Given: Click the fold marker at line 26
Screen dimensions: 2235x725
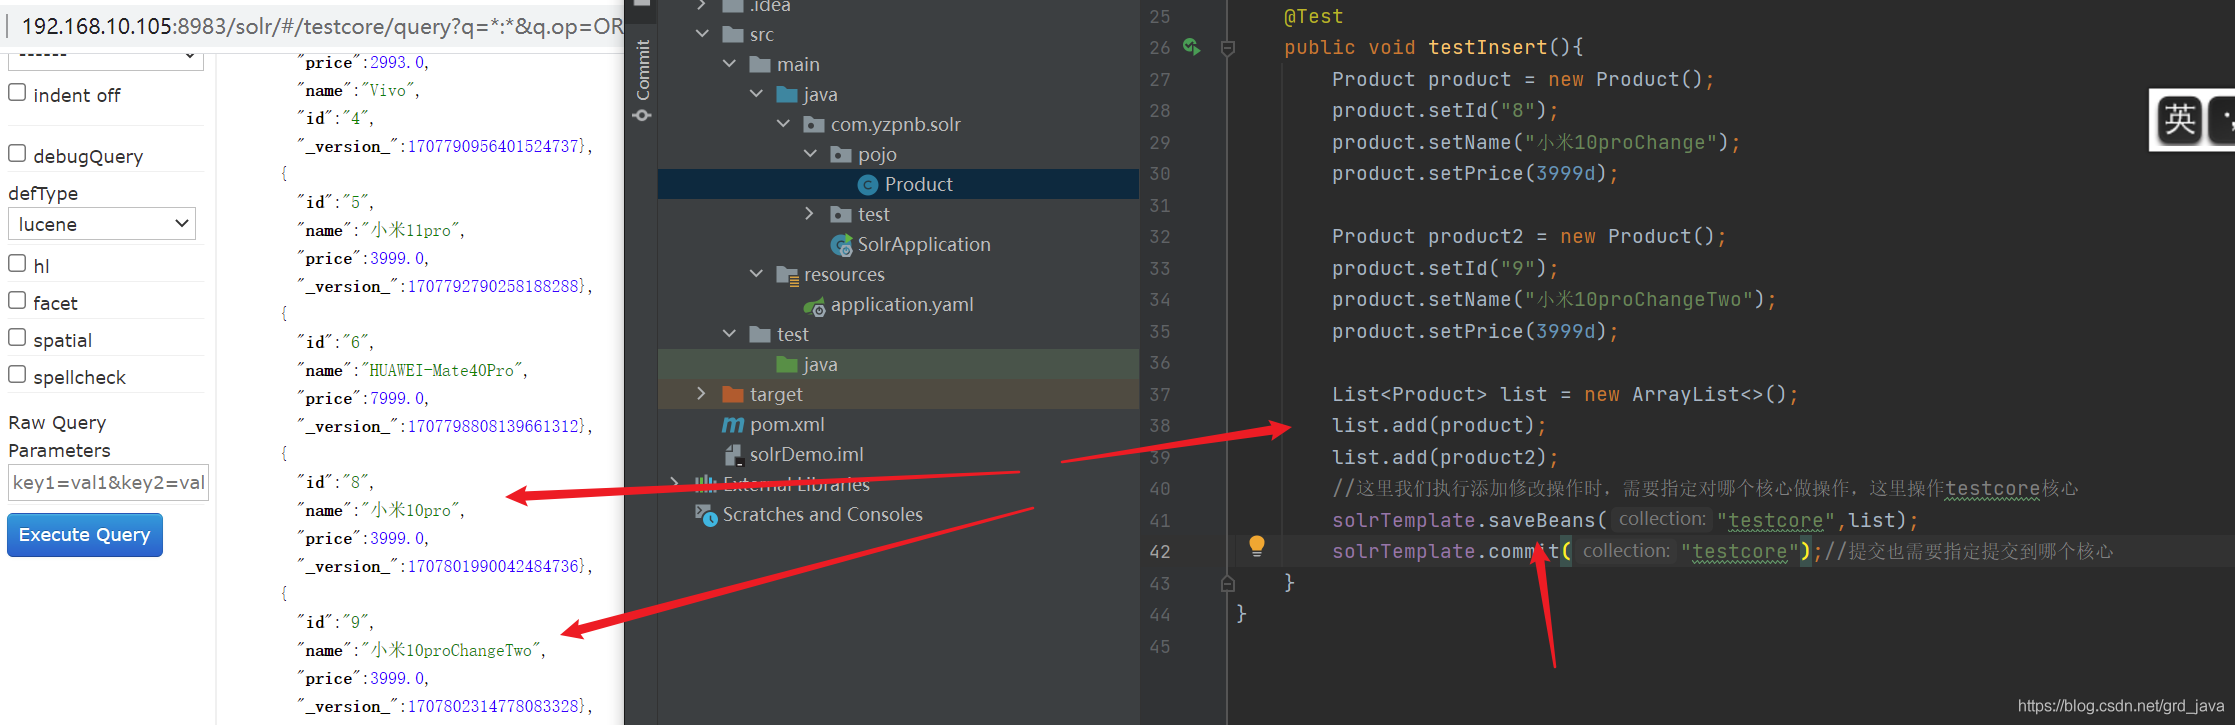Looking at the screenshot, I should (1228, 47).
